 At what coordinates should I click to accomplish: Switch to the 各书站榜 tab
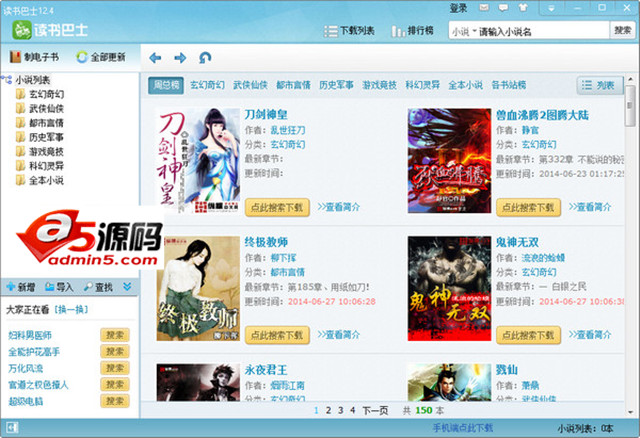pyautogui.click(x=509, y=85)
